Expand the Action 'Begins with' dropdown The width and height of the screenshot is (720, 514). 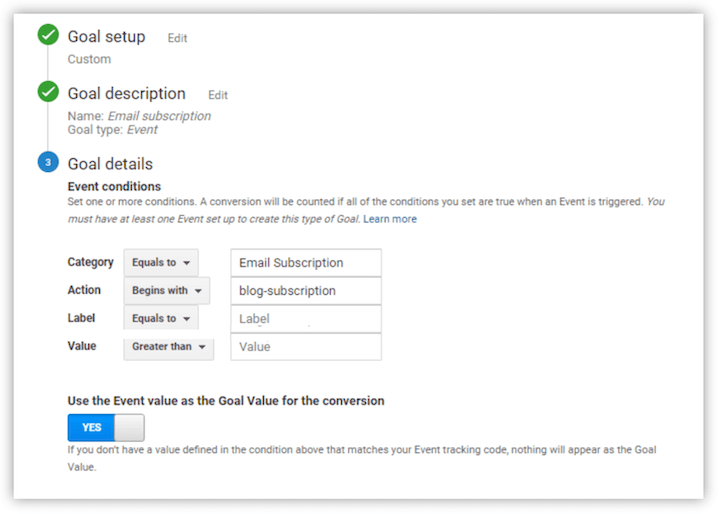[x=166, y=291]
